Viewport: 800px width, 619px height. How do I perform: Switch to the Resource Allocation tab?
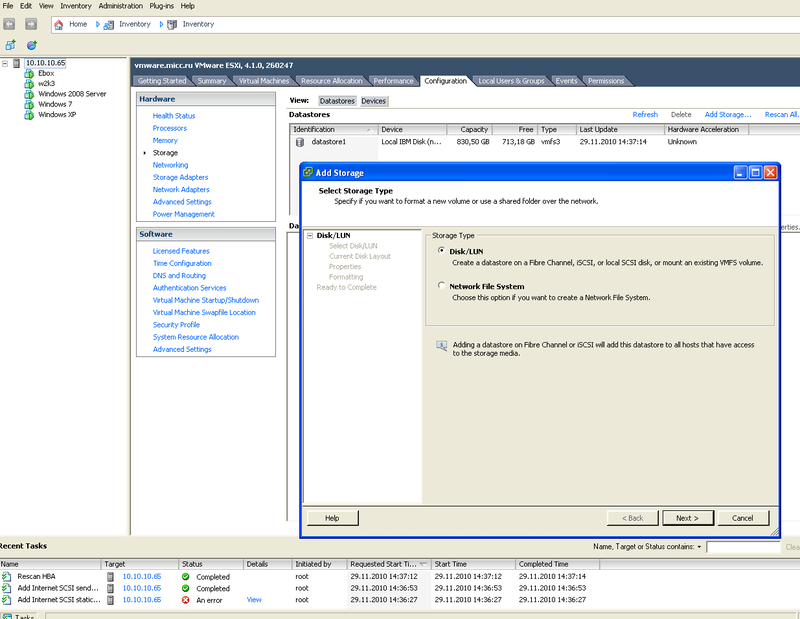331,81
